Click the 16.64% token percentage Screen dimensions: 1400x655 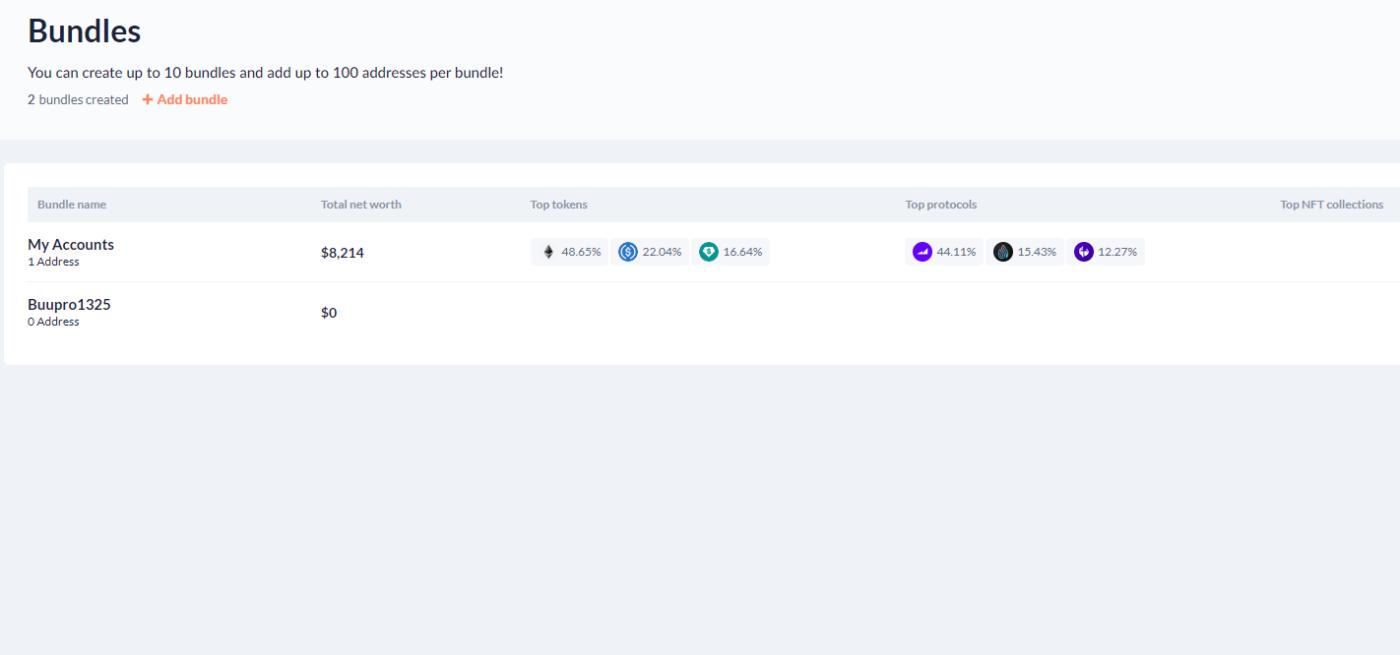(743, 252)
